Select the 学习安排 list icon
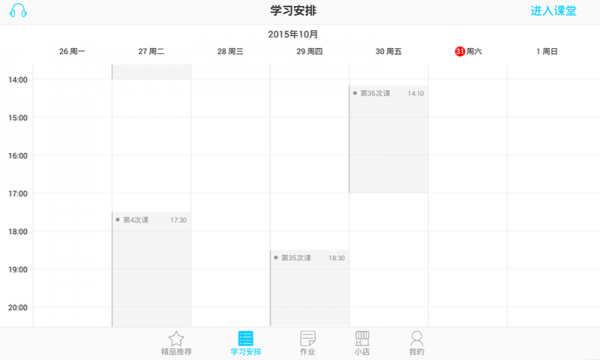Screen dimensions: 600x360 [x=246, y=339]
